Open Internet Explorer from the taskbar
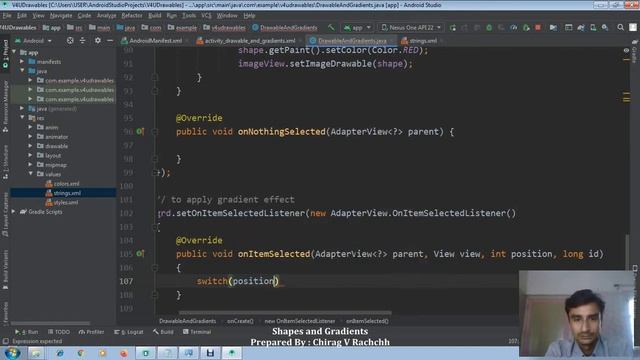This screenshot has width=640, height=360. pyautogui.click(x=60, y=353)
